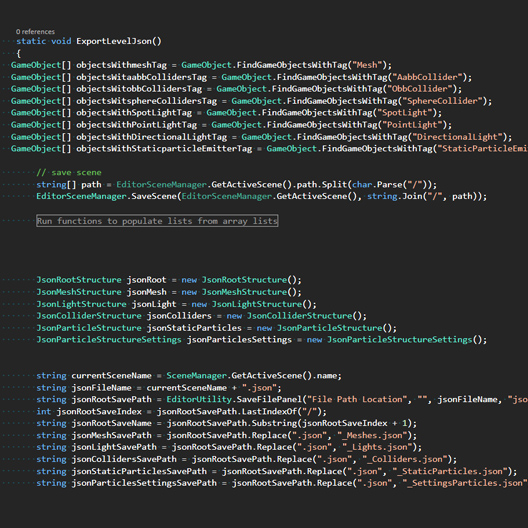Click the "AabbCollider" string literal
Viewport: 528px width, 528px height.
click(428, 77)
